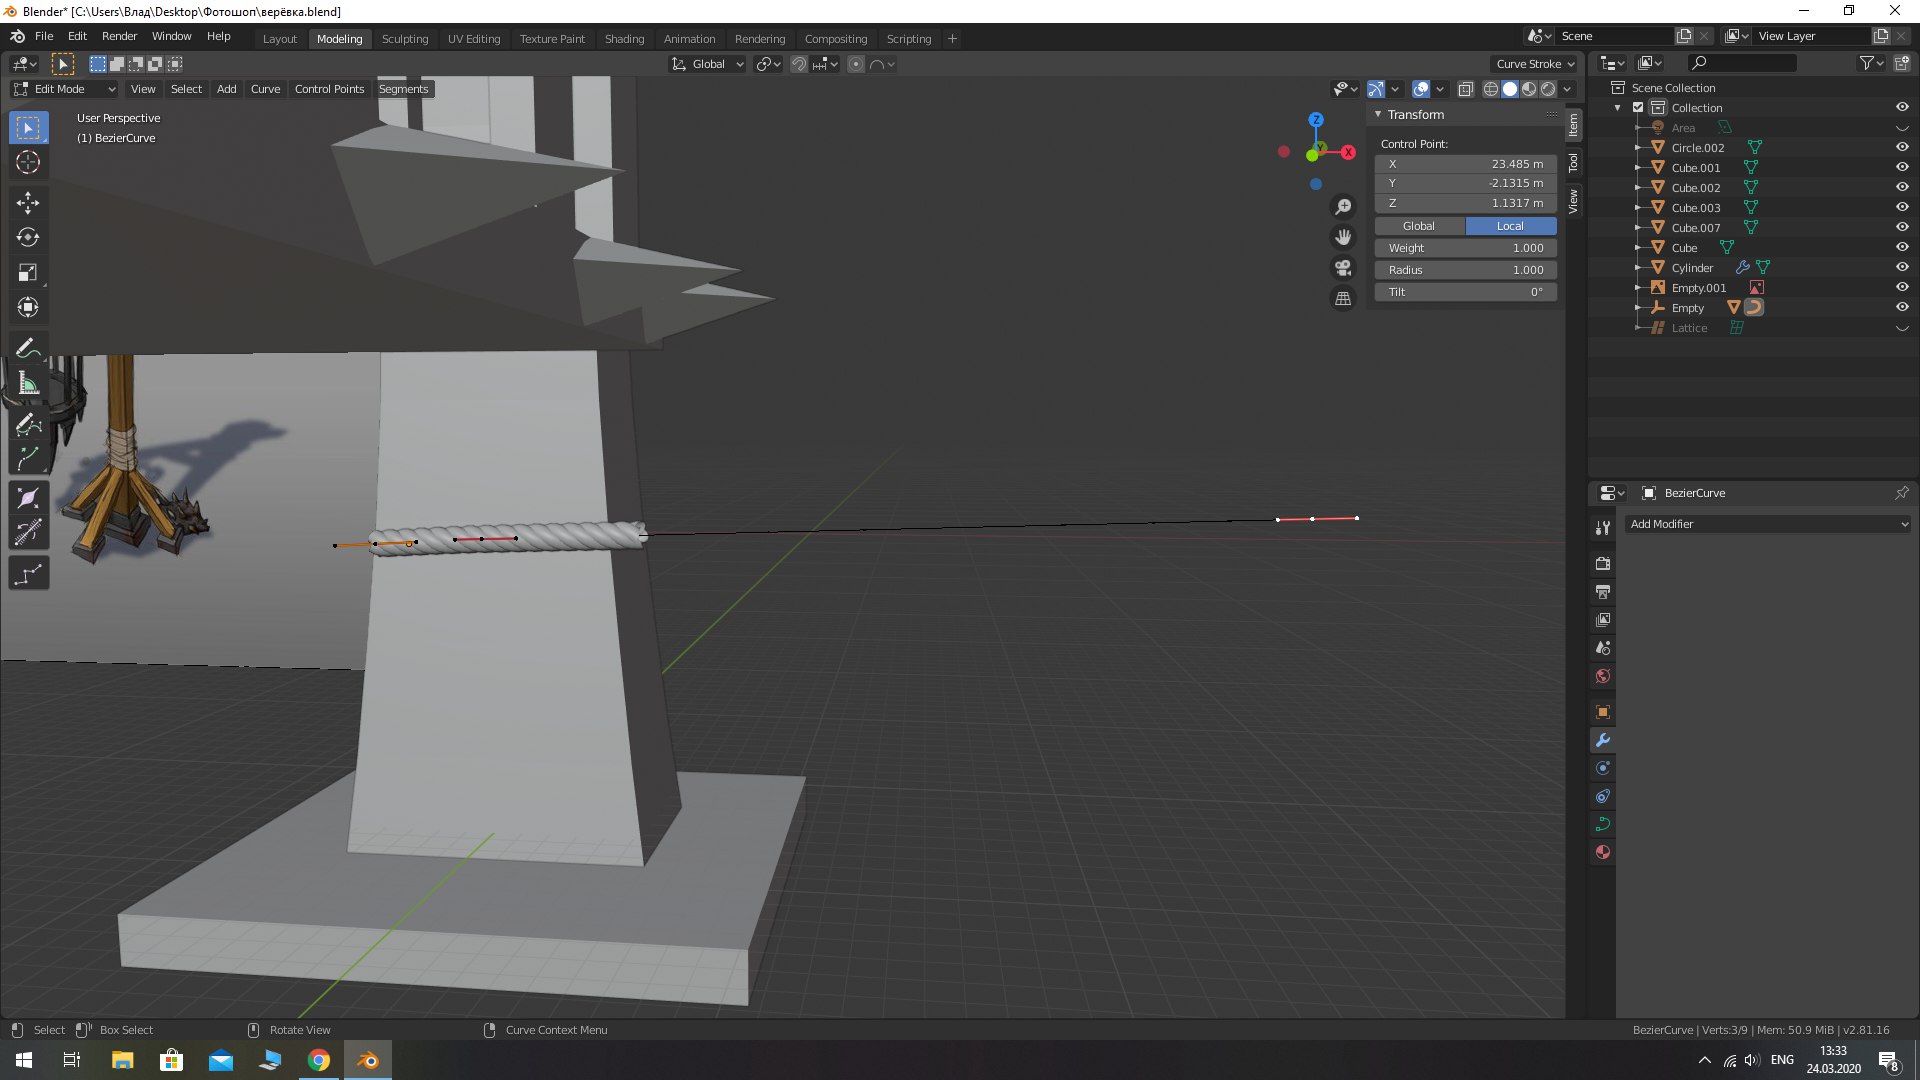Hide the Cylinder object in viewport

pyautogui.click(x=1902, y=267)
